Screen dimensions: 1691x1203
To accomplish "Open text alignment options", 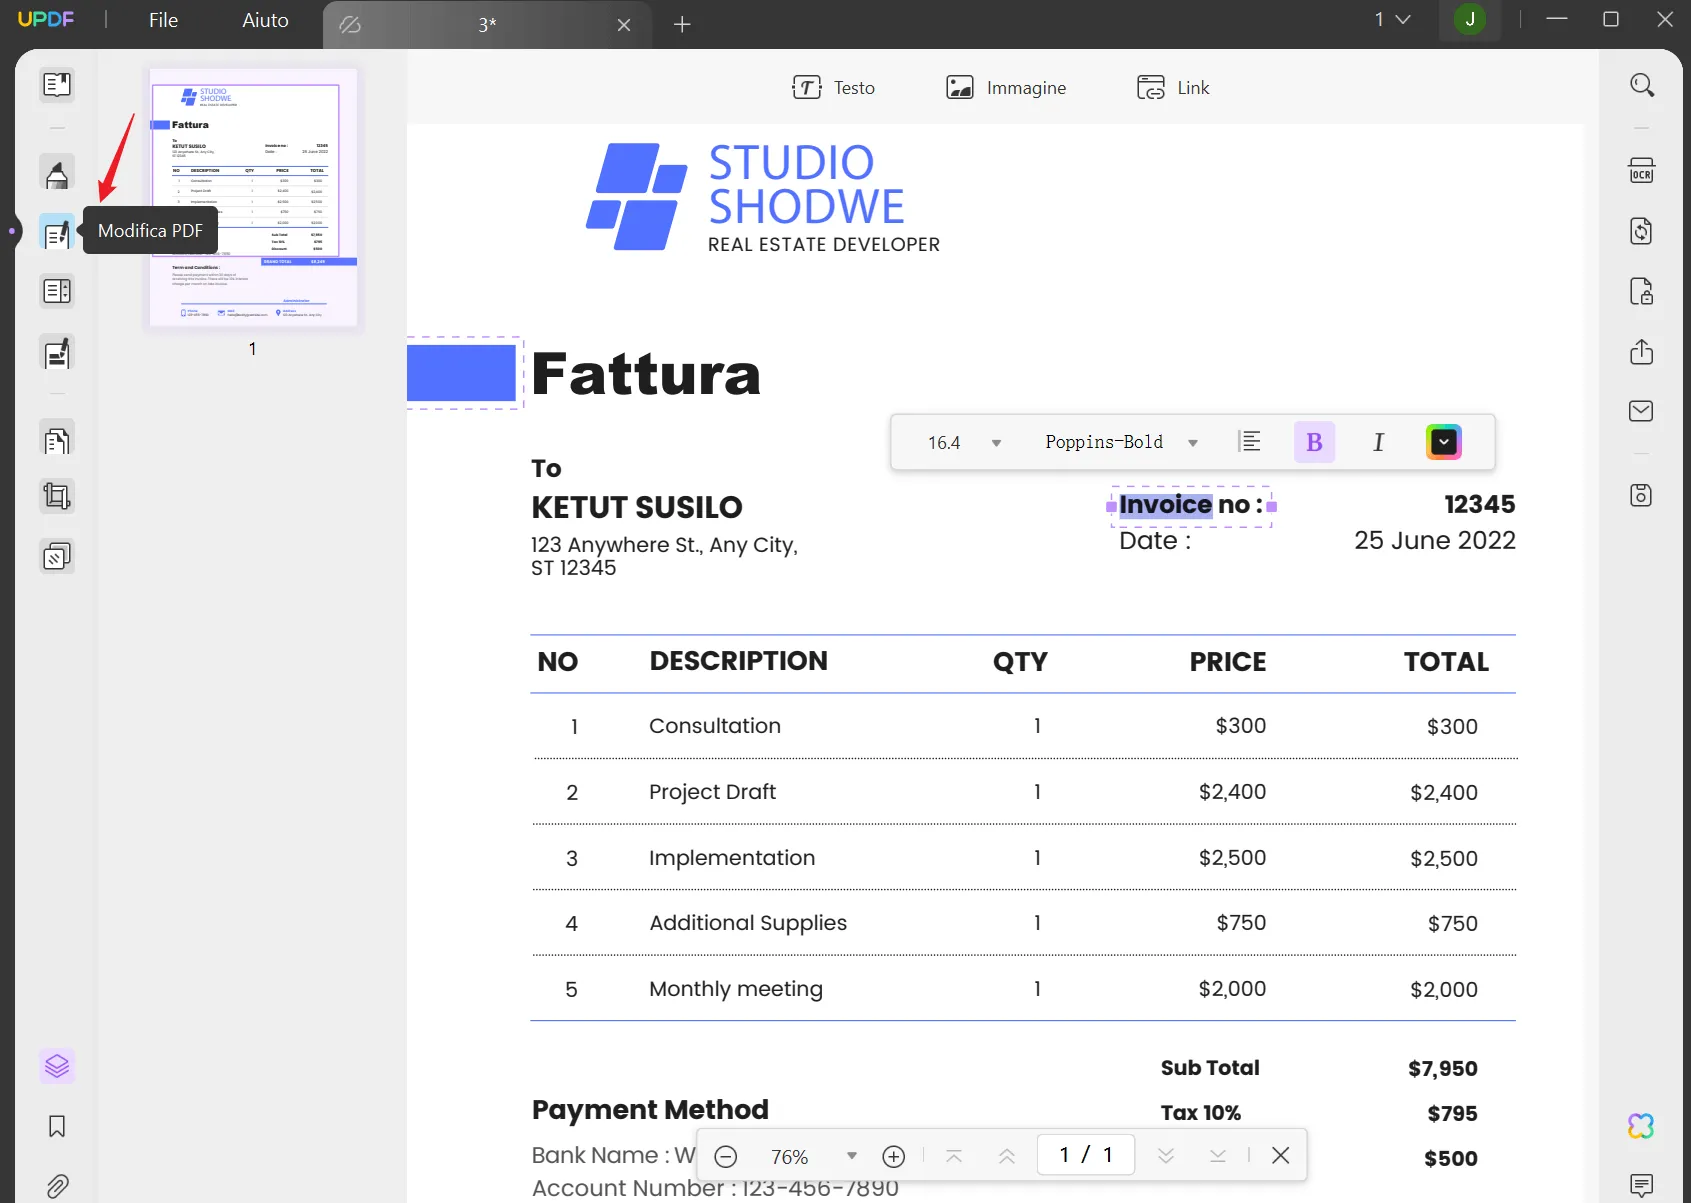I will click(1250, 442).
